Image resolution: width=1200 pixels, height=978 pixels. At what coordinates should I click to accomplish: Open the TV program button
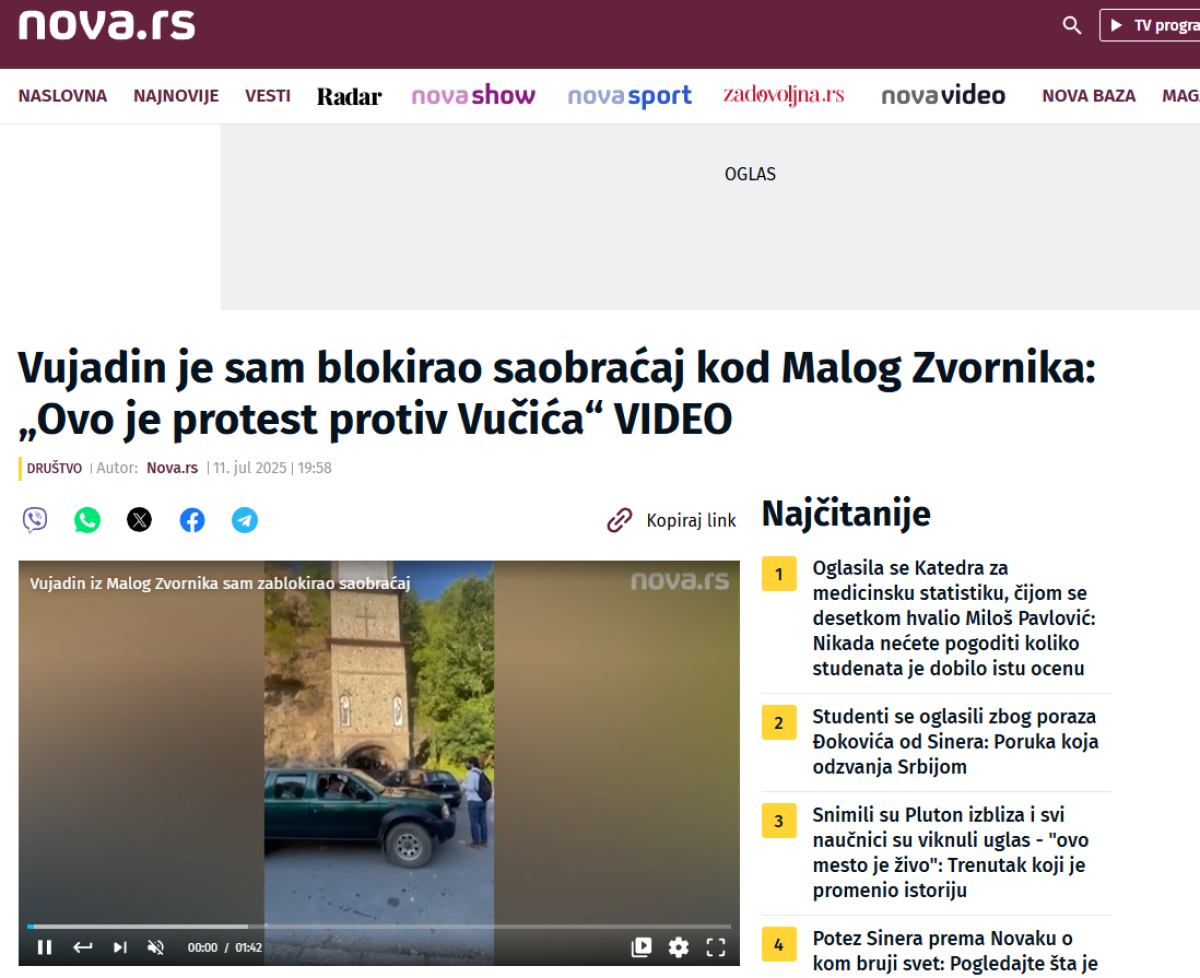click(x=1150, y=25)
